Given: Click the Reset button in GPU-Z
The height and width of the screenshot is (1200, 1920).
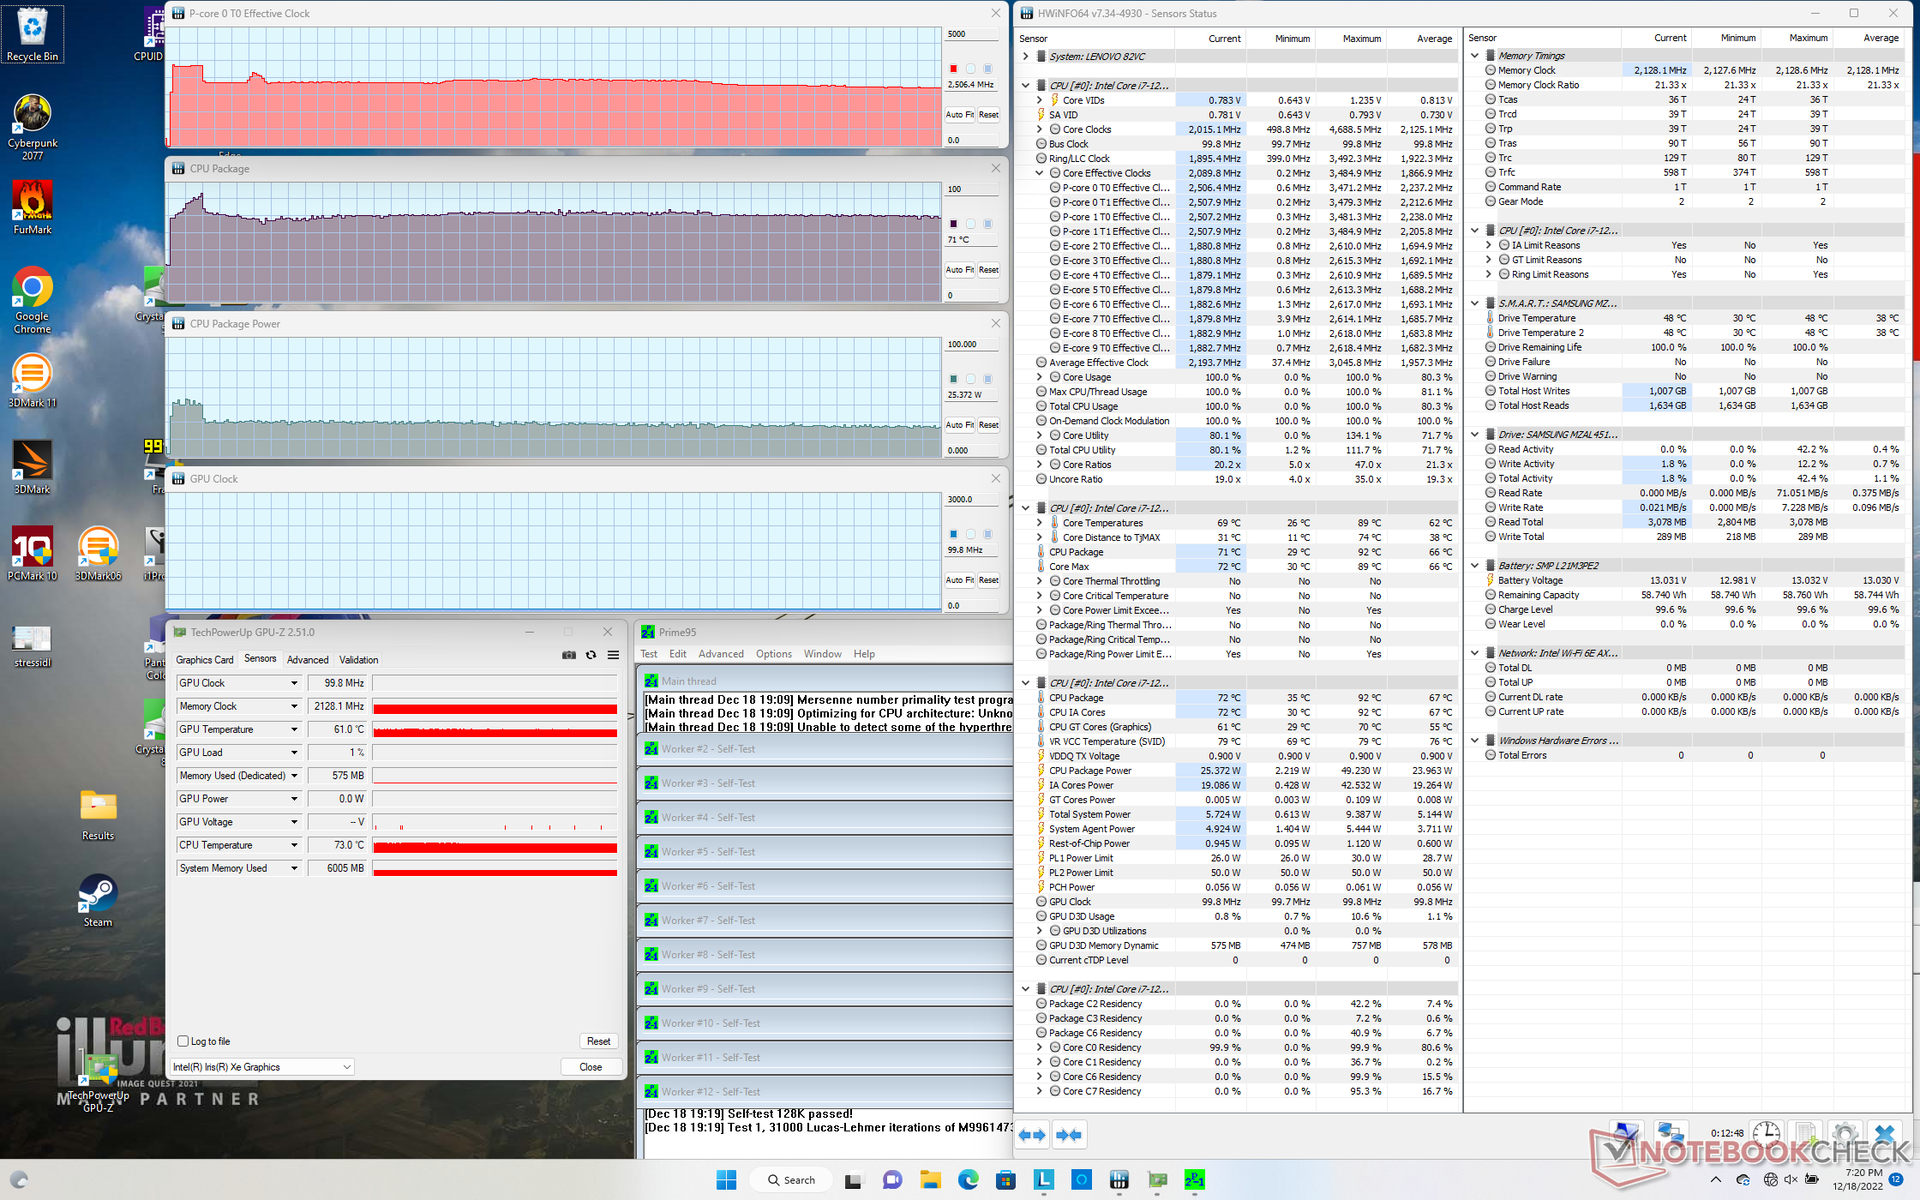Looking at the screenshot, I should [x=598, y=1041].
